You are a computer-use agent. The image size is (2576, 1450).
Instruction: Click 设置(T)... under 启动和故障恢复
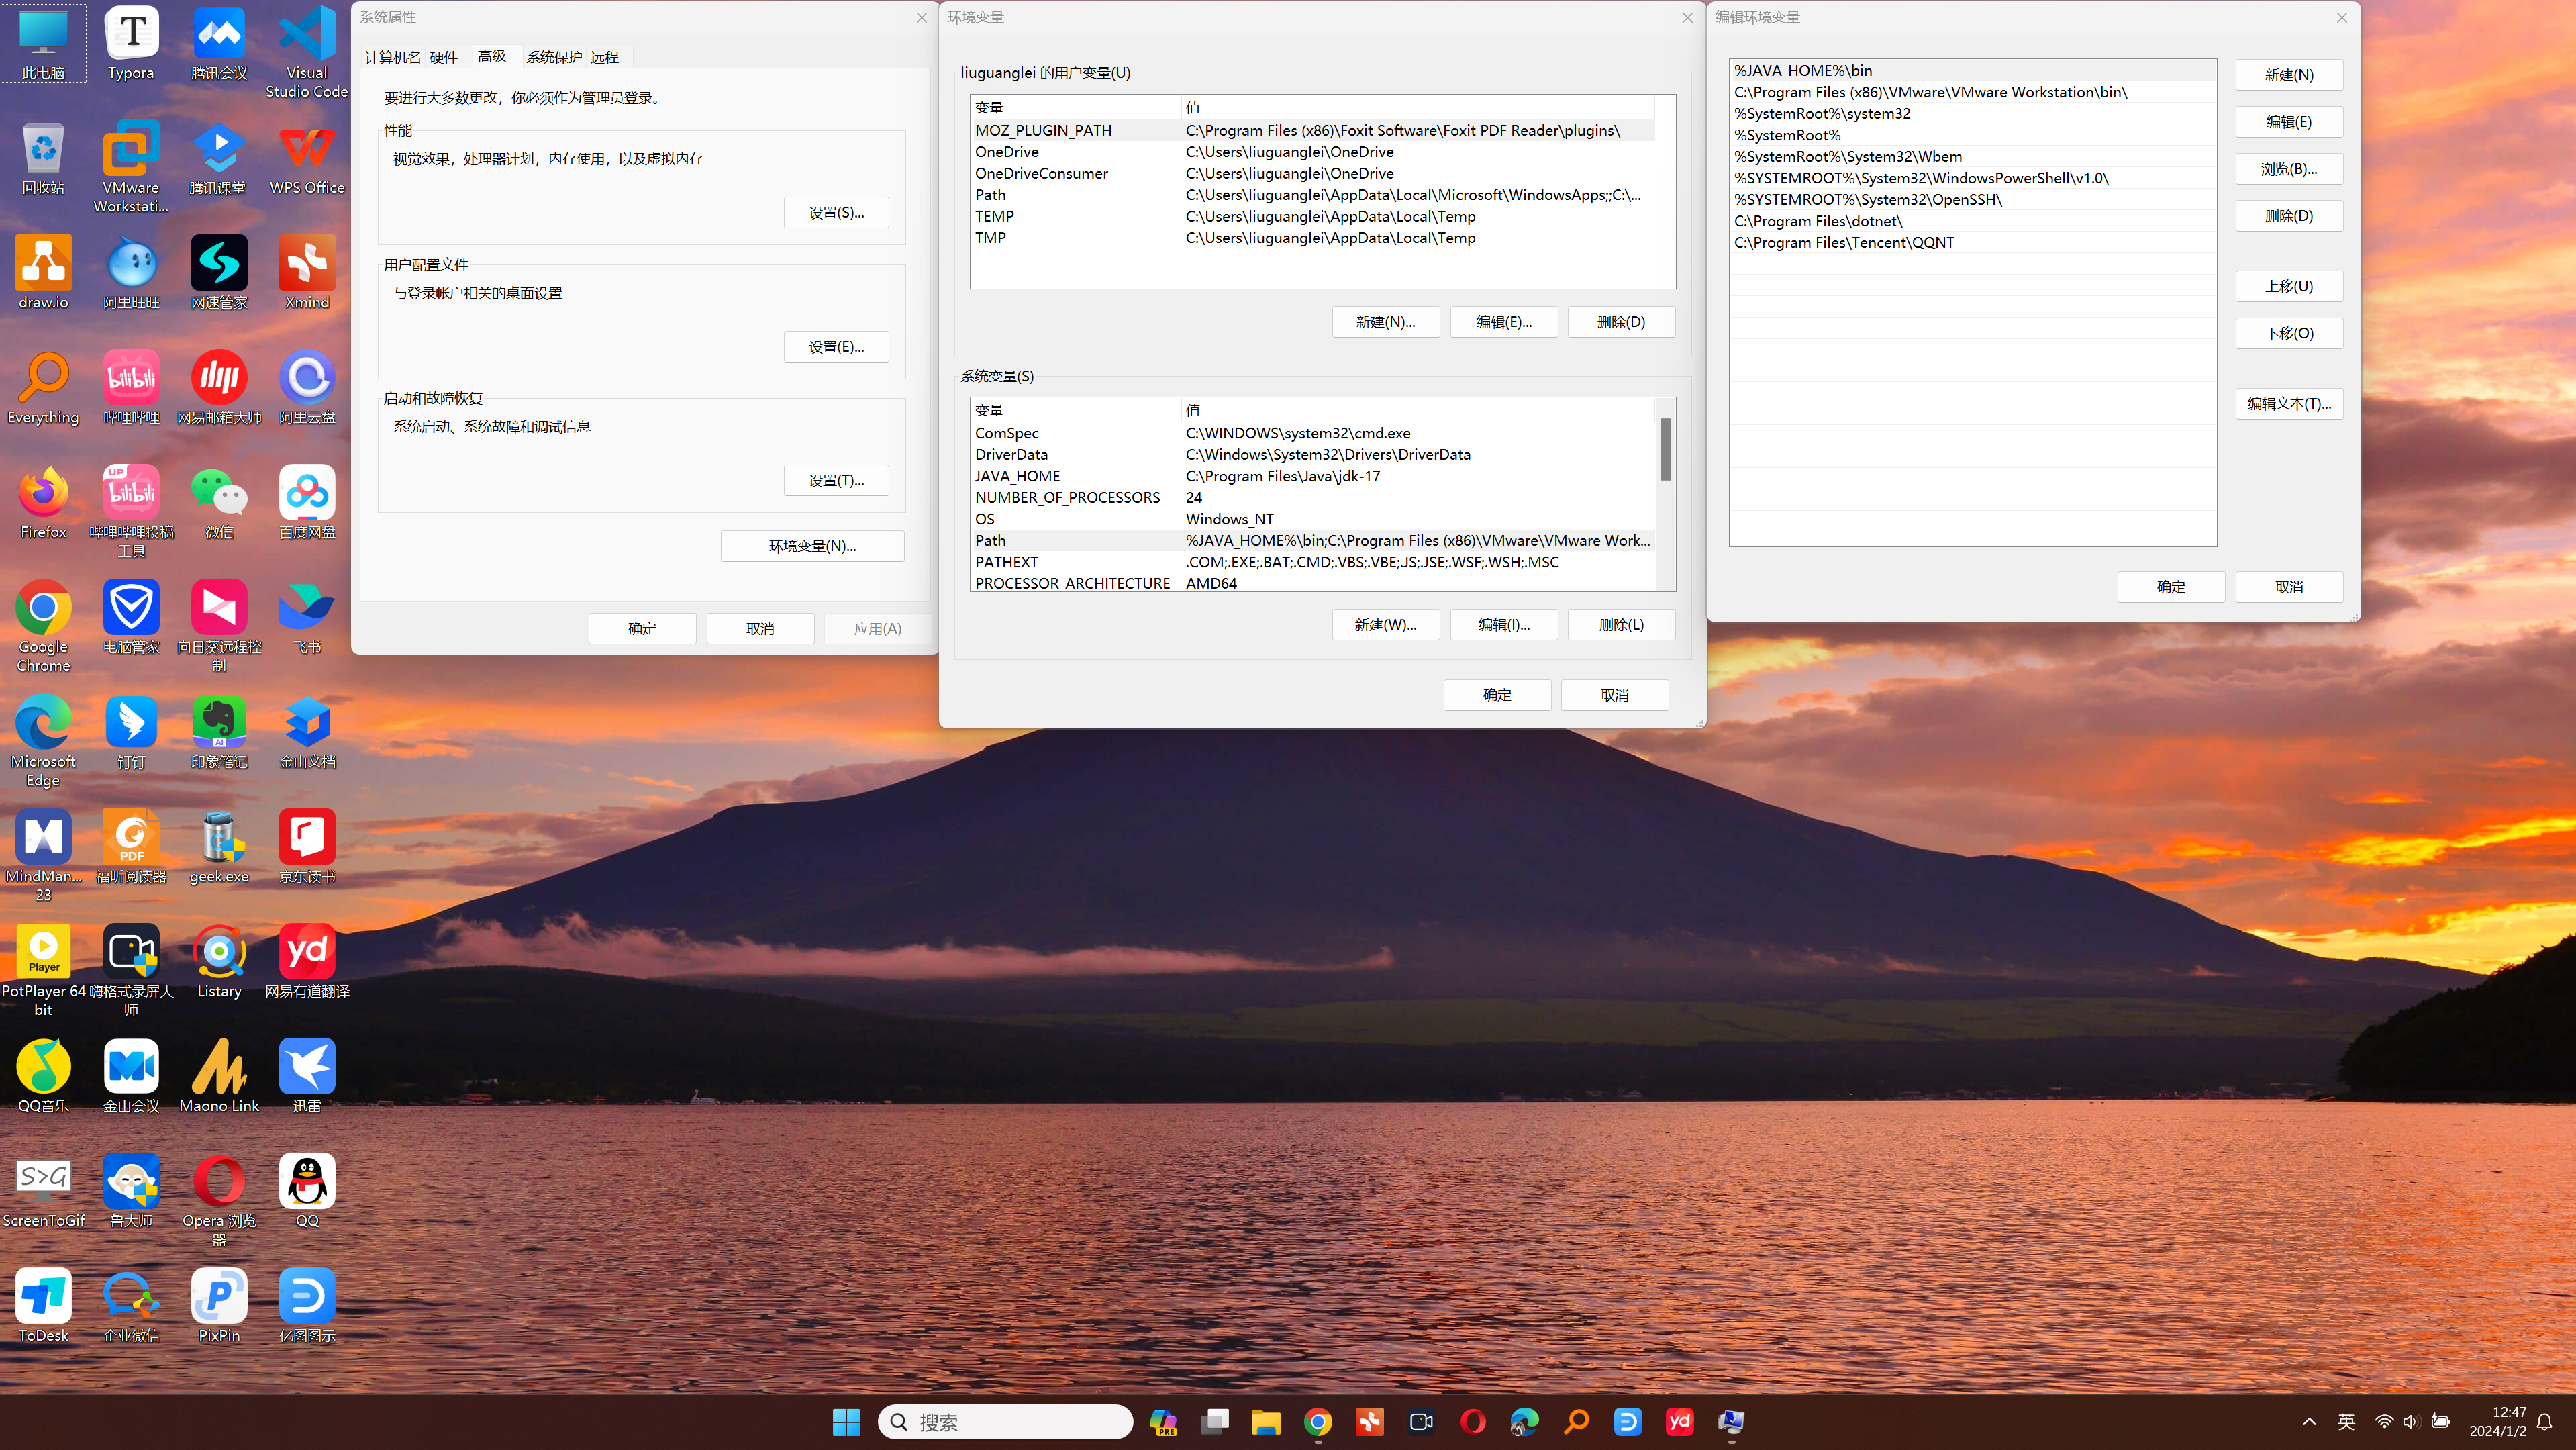click(x=836, y=481)
